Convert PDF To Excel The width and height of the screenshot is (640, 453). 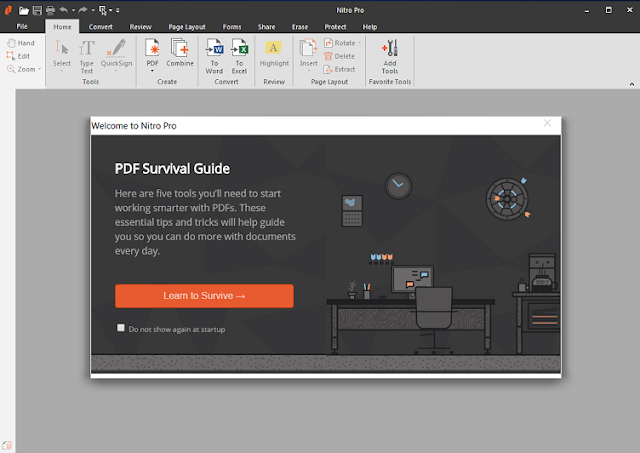click(239, 56)
